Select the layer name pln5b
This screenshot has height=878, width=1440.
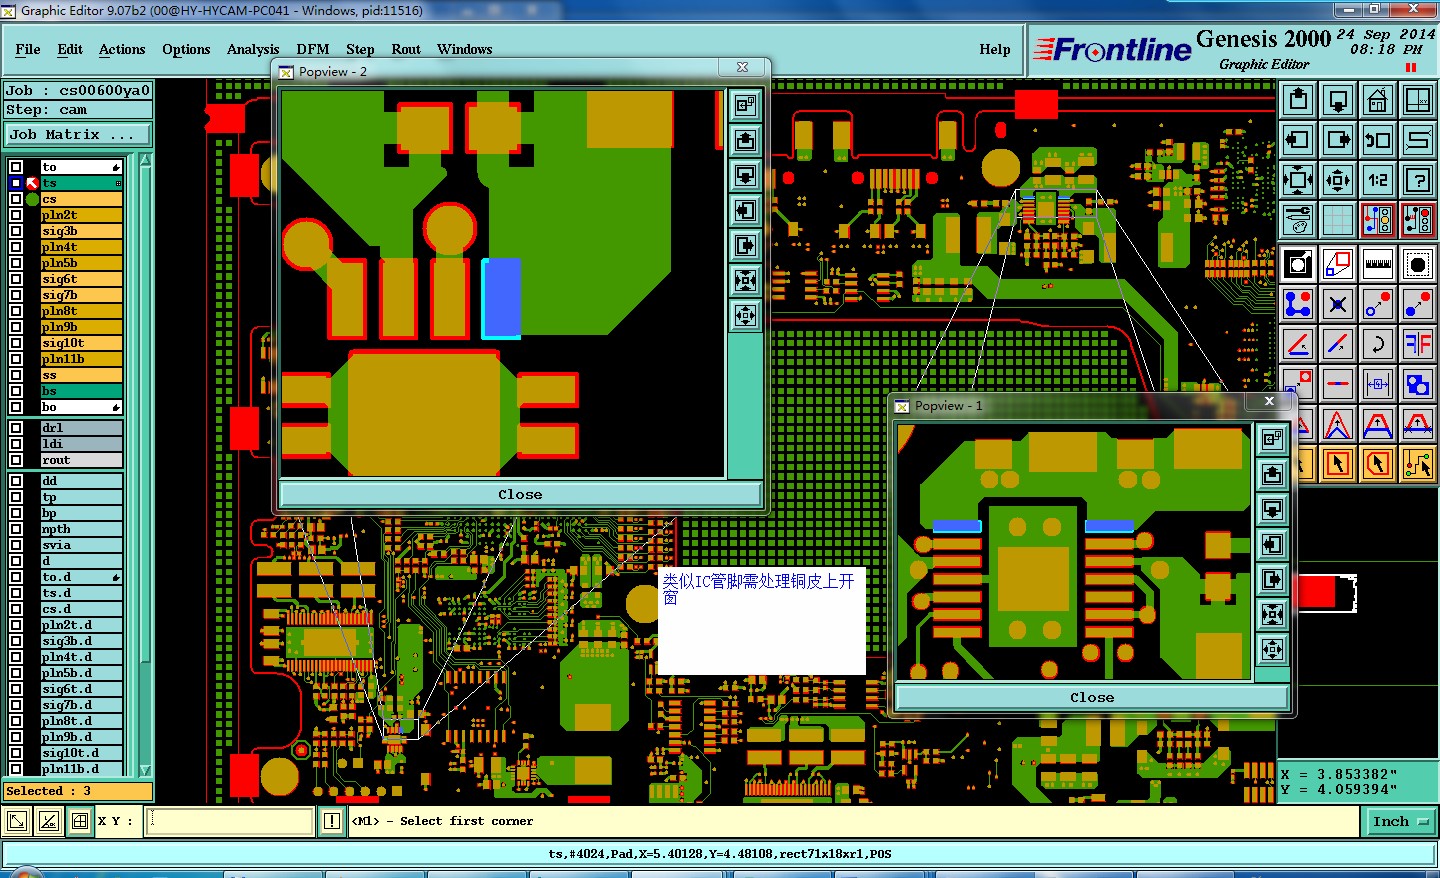(81, 263)
